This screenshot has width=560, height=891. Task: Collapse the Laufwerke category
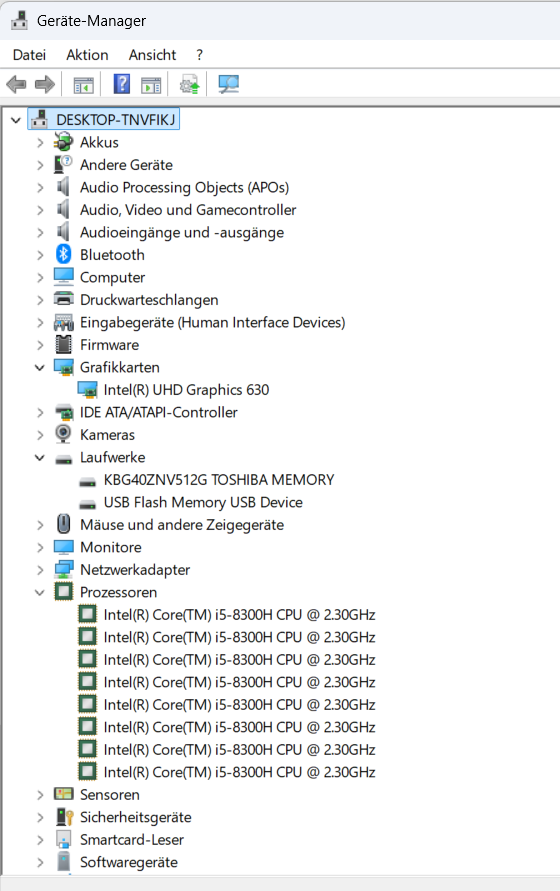(40, 457)
